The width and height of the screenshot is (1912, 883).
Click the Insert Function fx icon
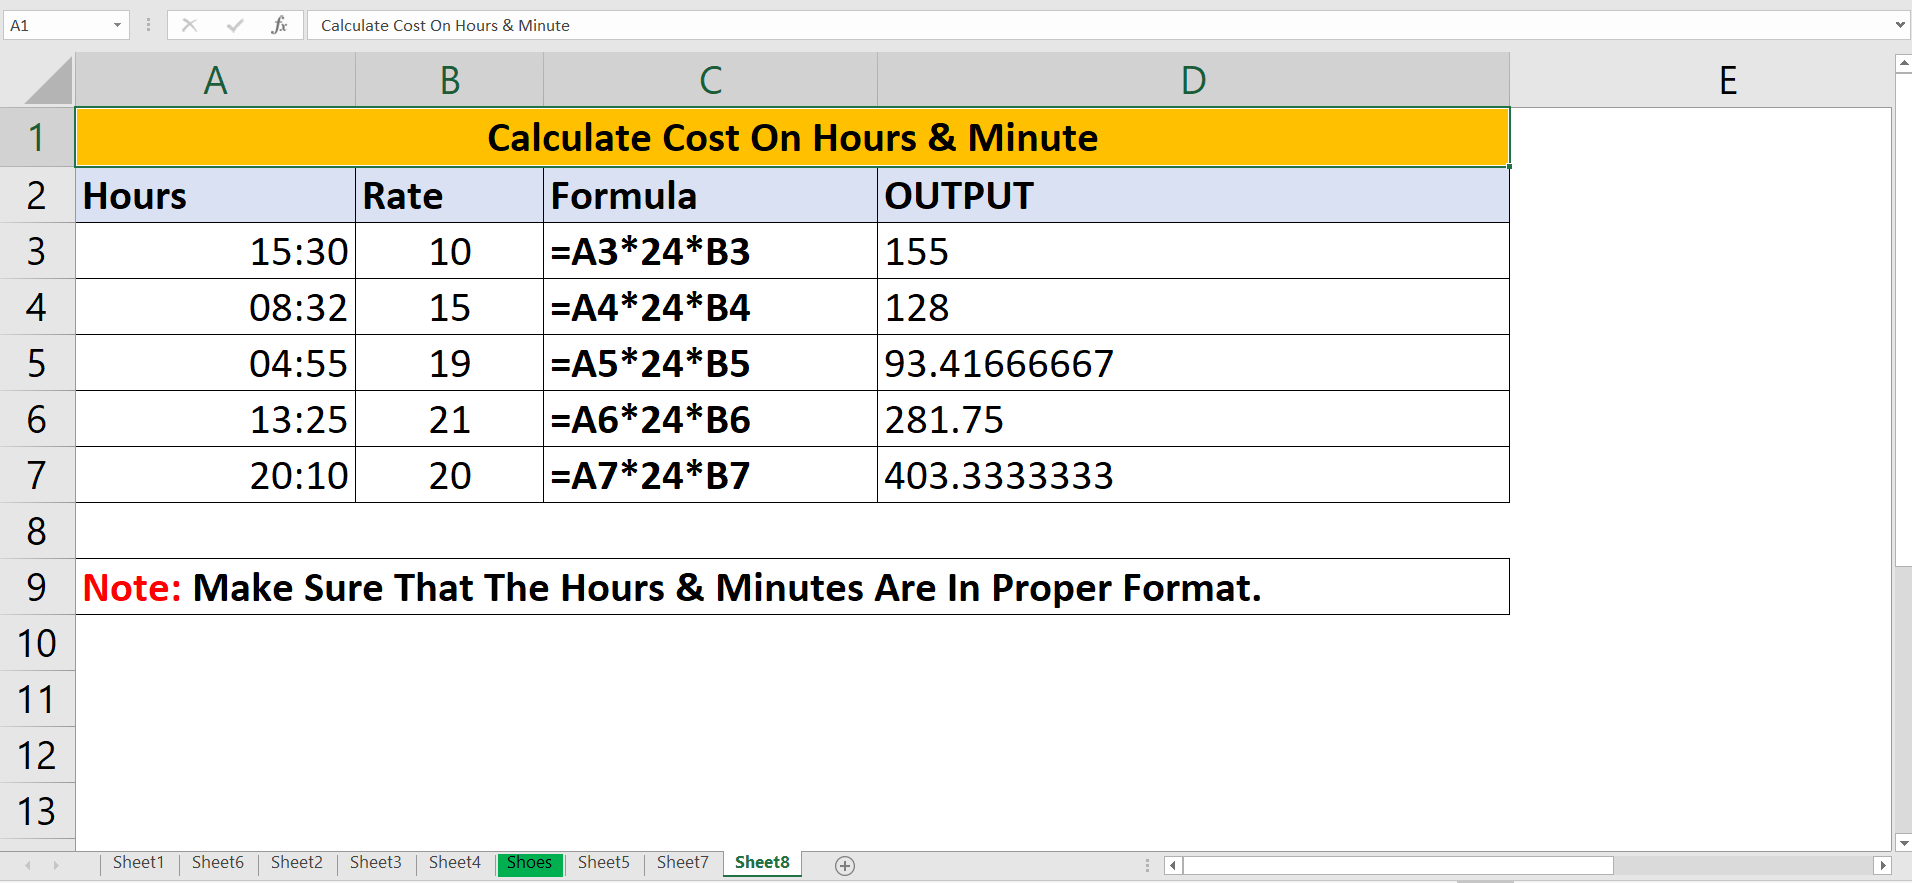279,25
